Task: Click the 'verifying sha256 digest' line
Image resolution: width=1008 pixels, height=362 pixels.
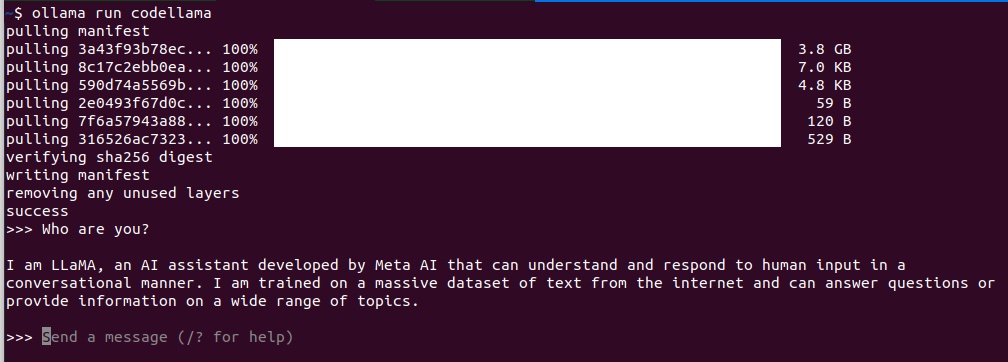Action: (x=109, y=157)
